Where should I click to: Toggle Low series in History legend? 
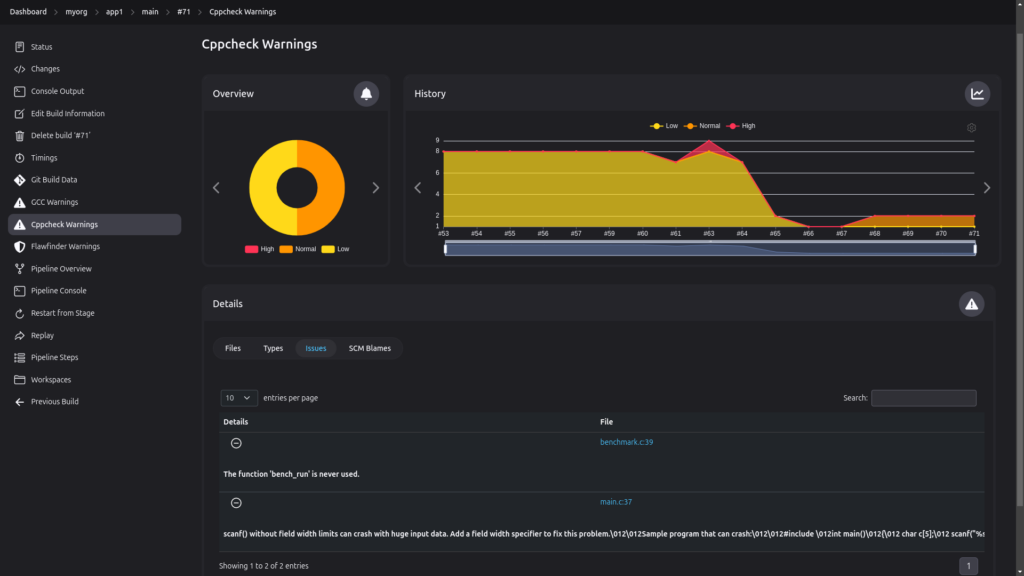click(x=665, y=126)
